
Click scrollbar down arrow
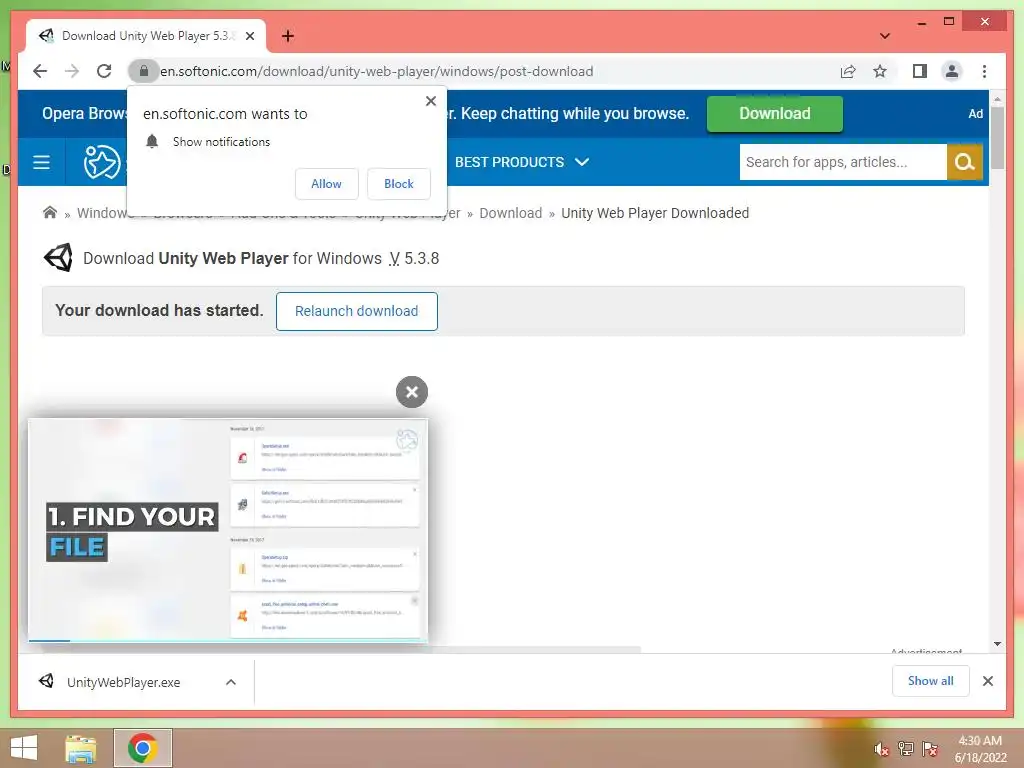click(997, 644)
